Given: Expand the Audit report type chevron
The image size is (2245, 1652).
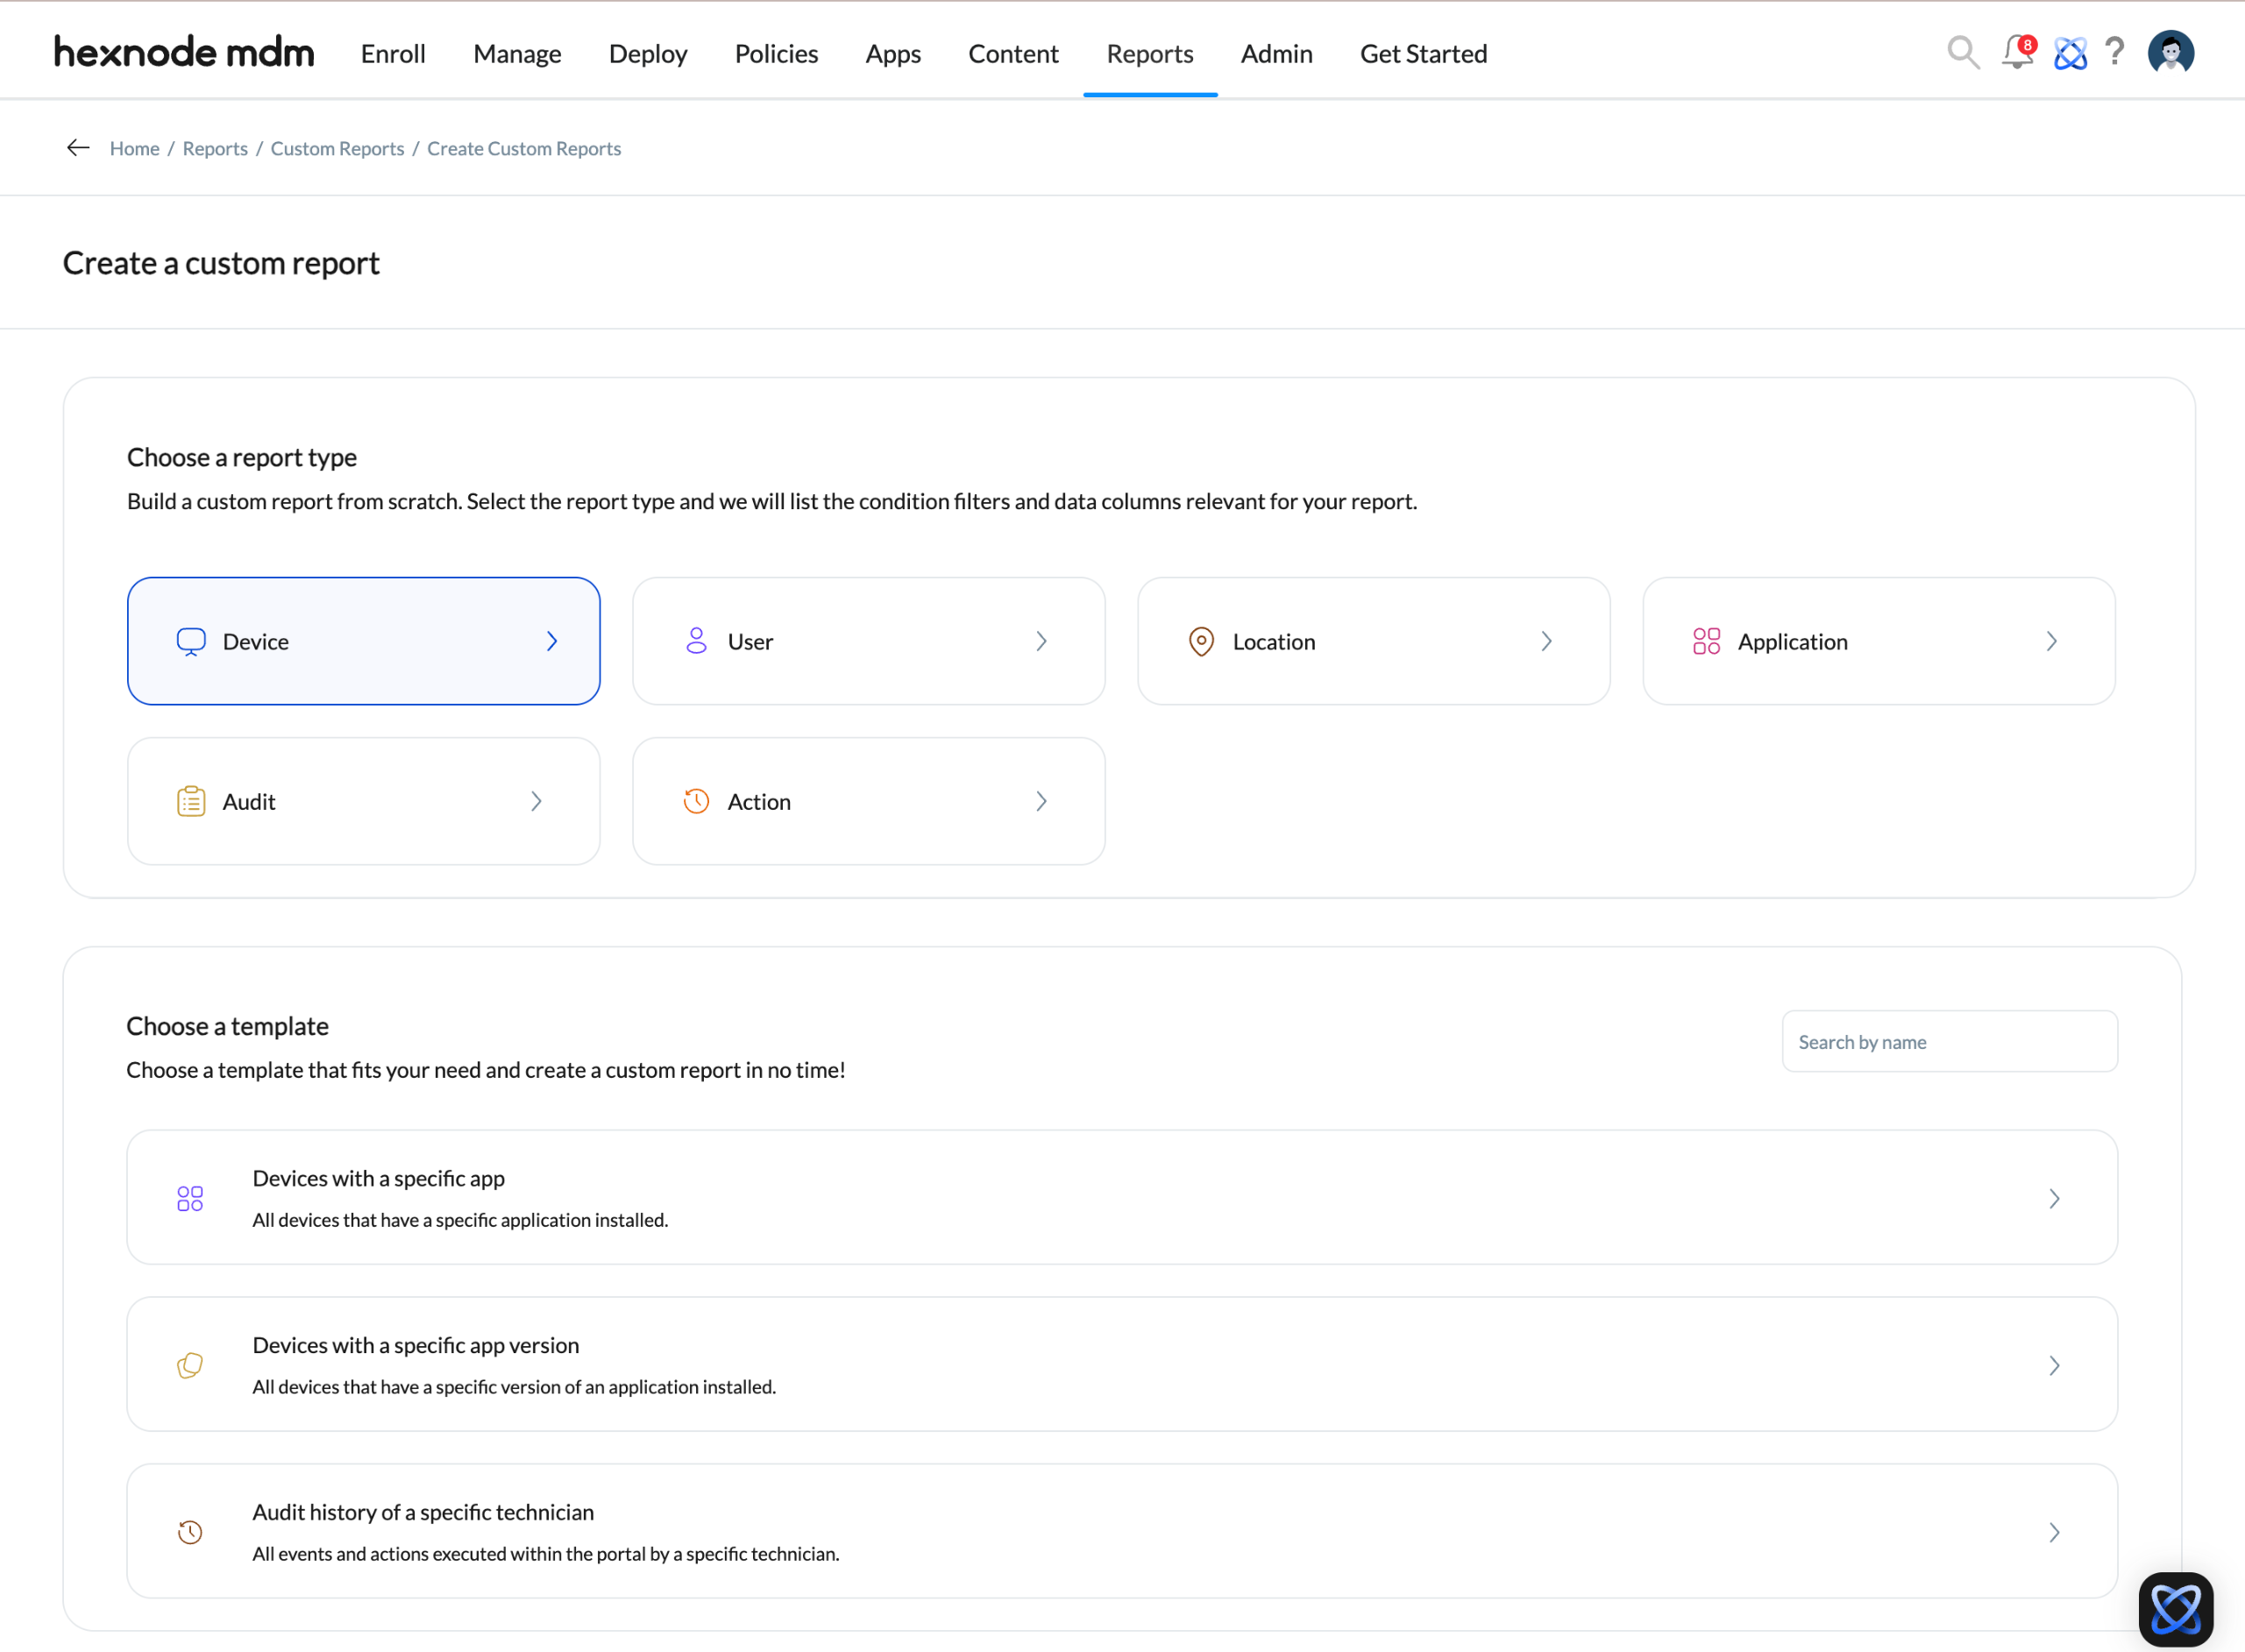Looking at the screenshot, I should 536,801.
